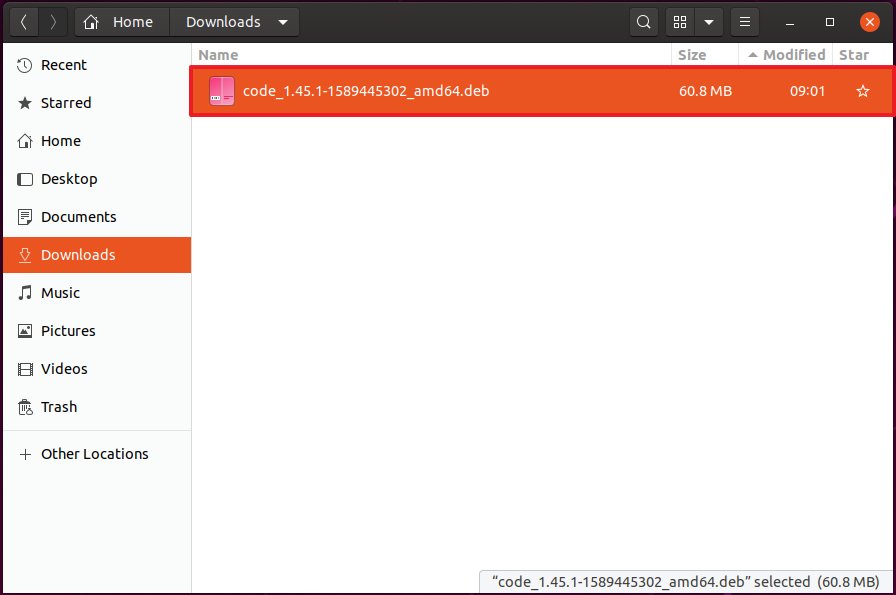
Task: Open view options dropdown arrow
Action: 709,22
